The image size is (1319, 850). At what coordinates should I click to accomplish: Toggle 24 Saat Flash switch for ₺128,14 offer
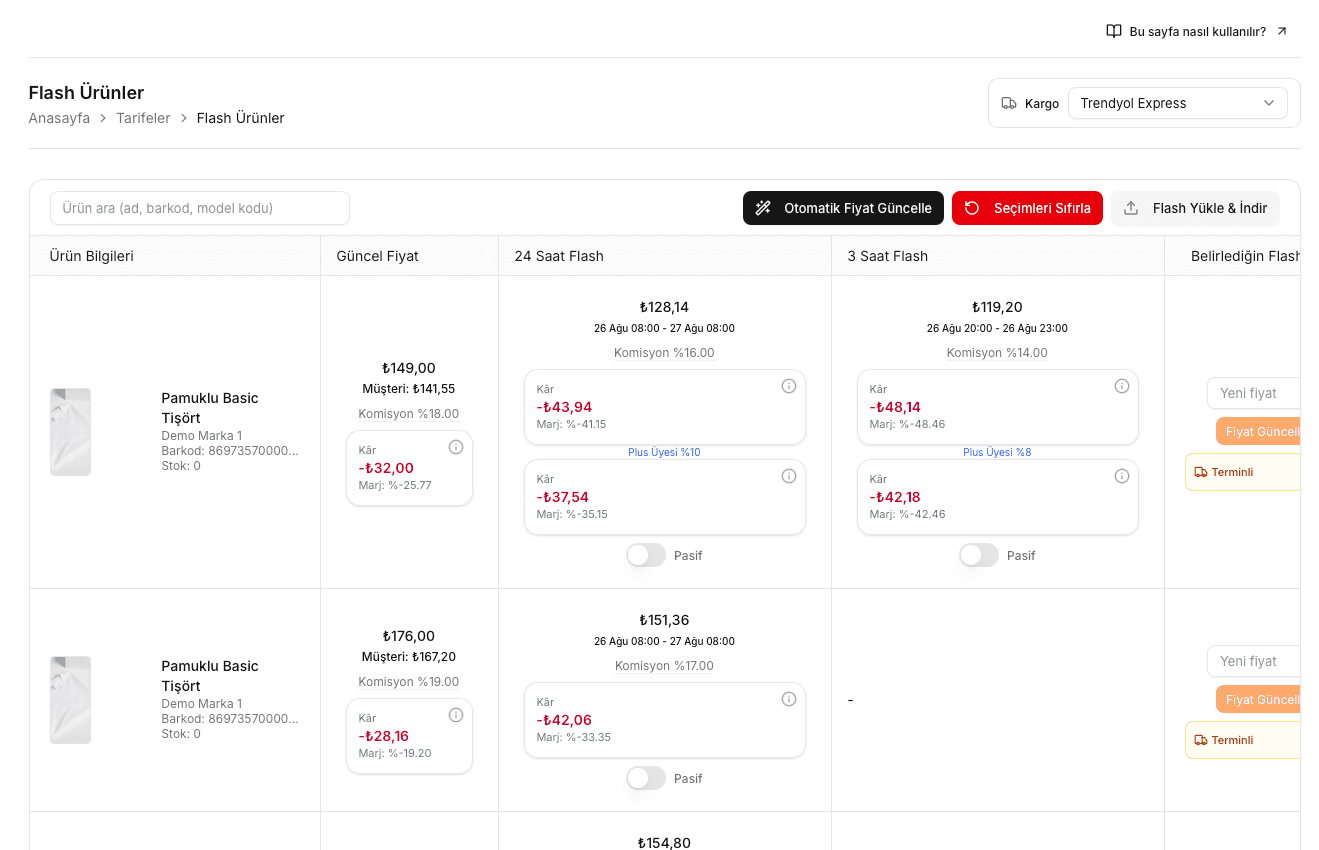(646, 555)
